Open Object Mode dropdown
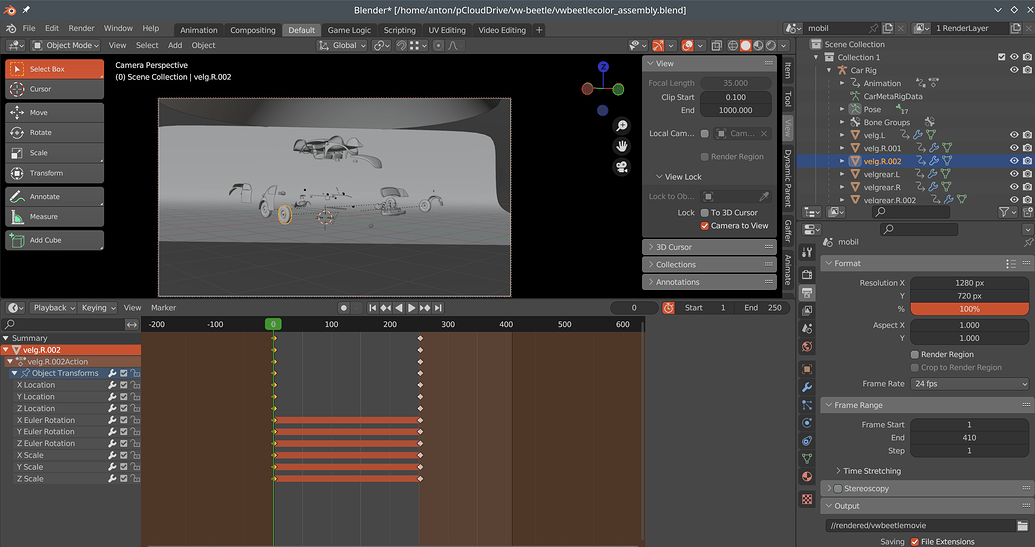Viewport: 1035px width, 547px height. click(66, 46)
